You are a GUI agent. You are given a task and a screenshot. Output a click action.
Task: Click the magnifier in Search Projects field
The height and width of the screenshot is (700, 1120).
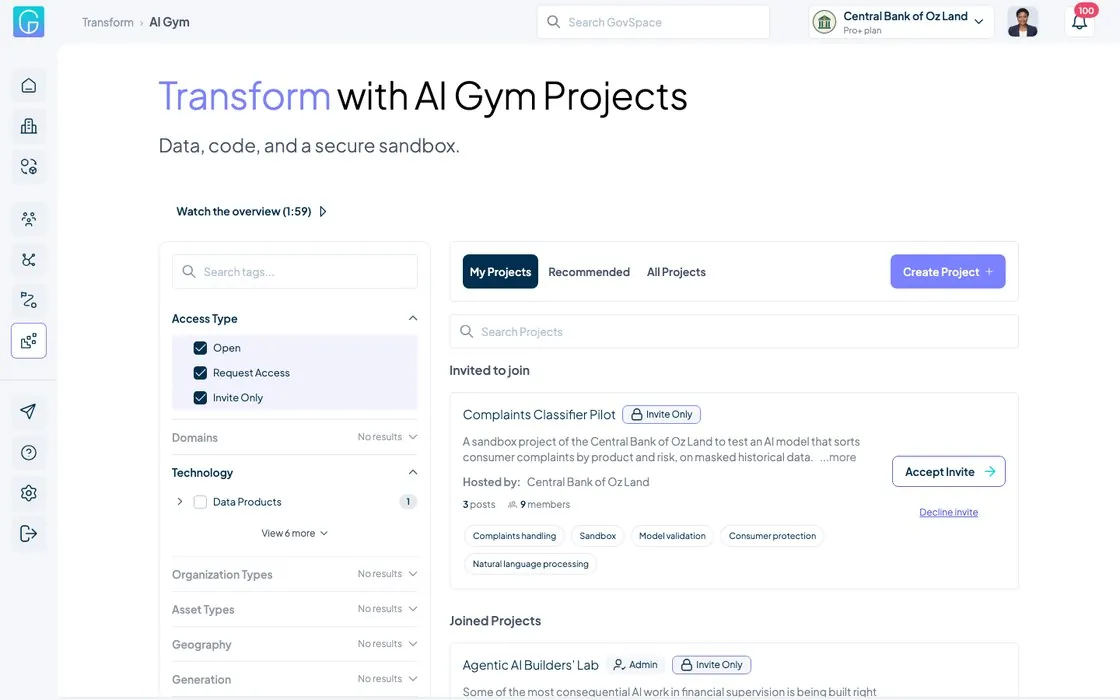pos(466,331)
